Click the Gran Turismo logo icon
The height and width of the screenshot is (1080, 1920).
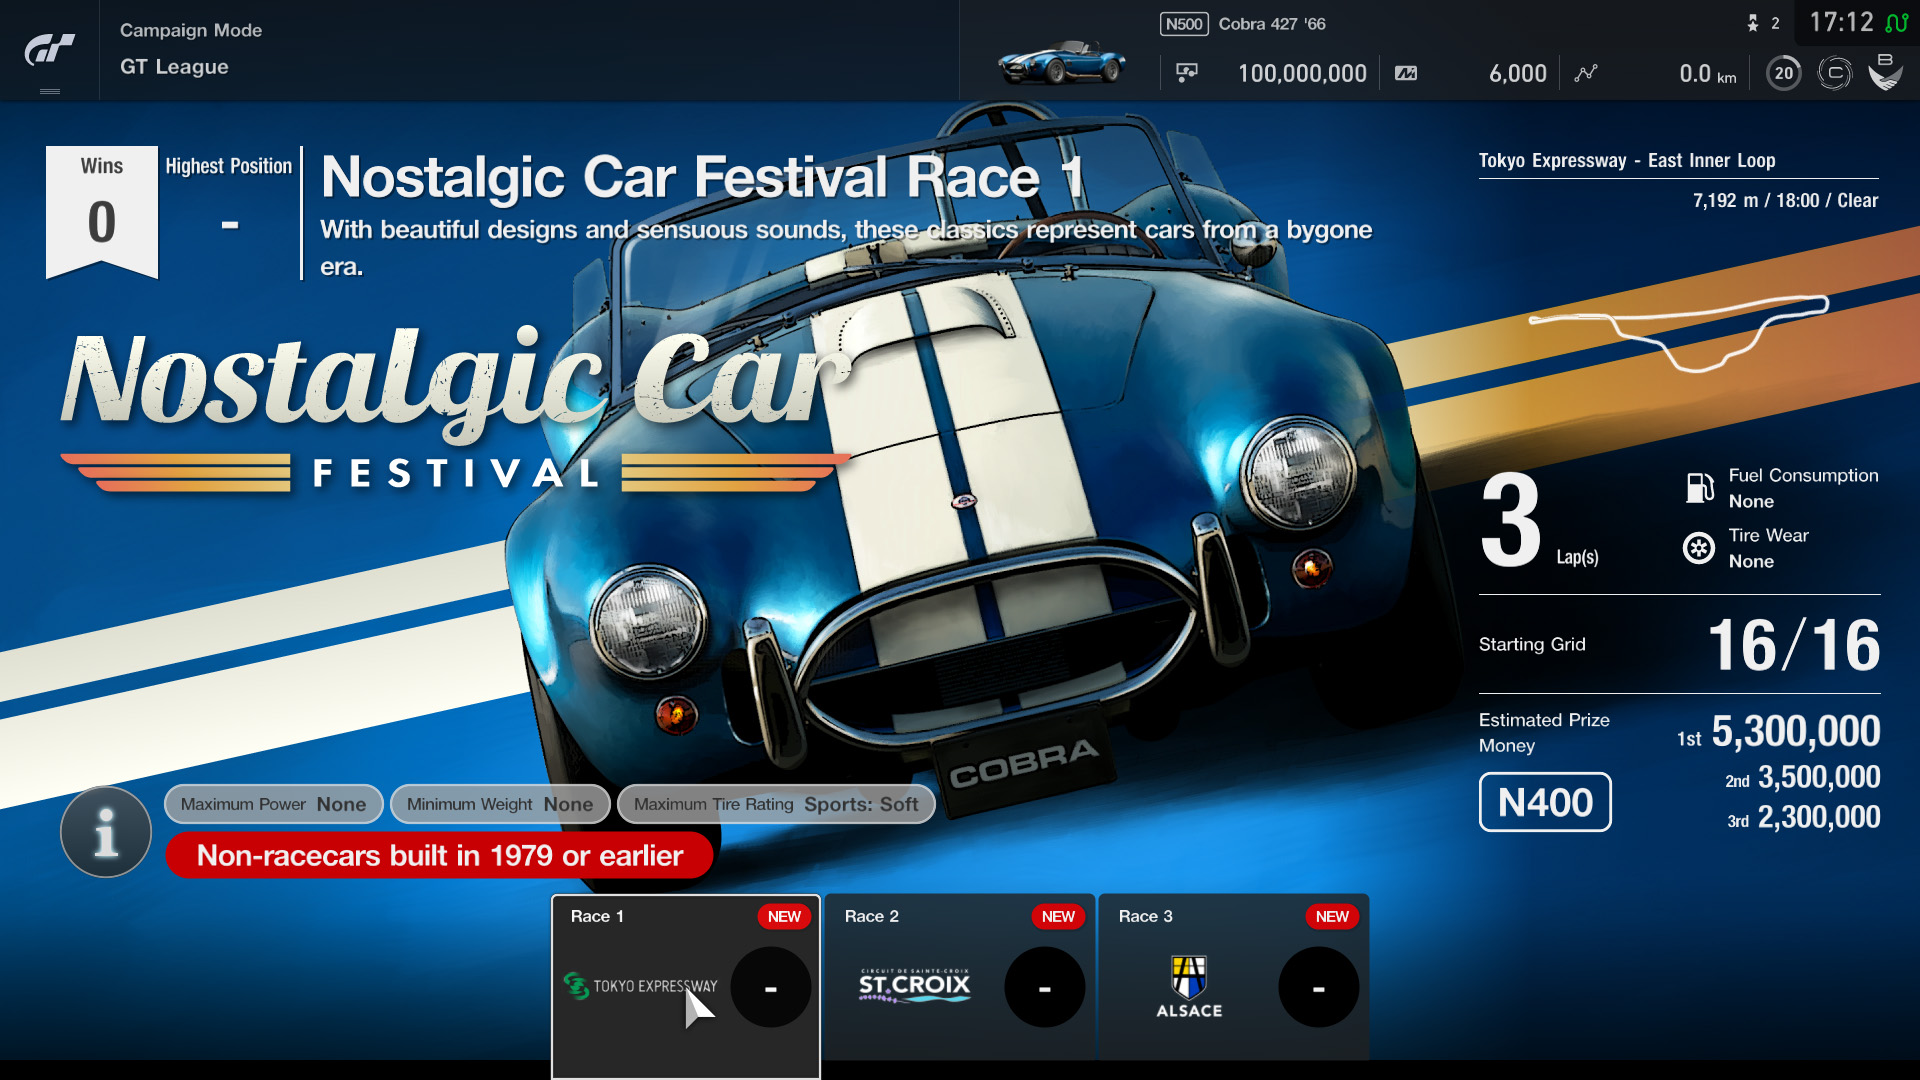[x=49, y=50]
